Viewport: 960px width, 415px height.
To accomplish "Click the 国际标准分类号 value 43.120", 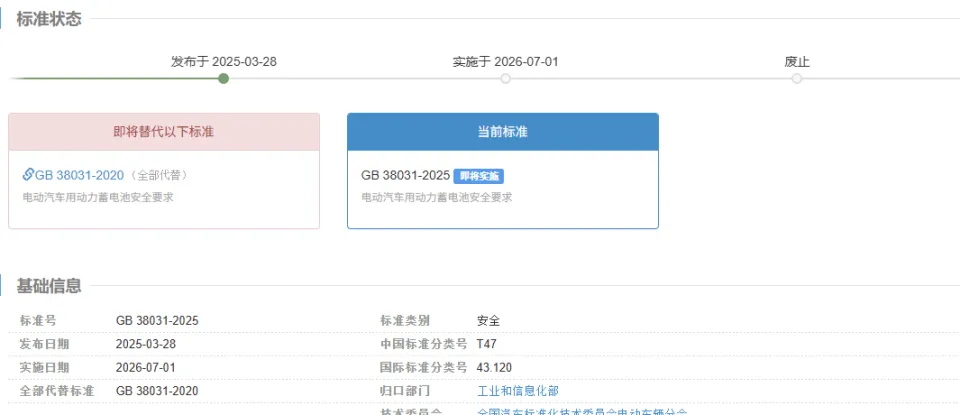I will (494, 367).
